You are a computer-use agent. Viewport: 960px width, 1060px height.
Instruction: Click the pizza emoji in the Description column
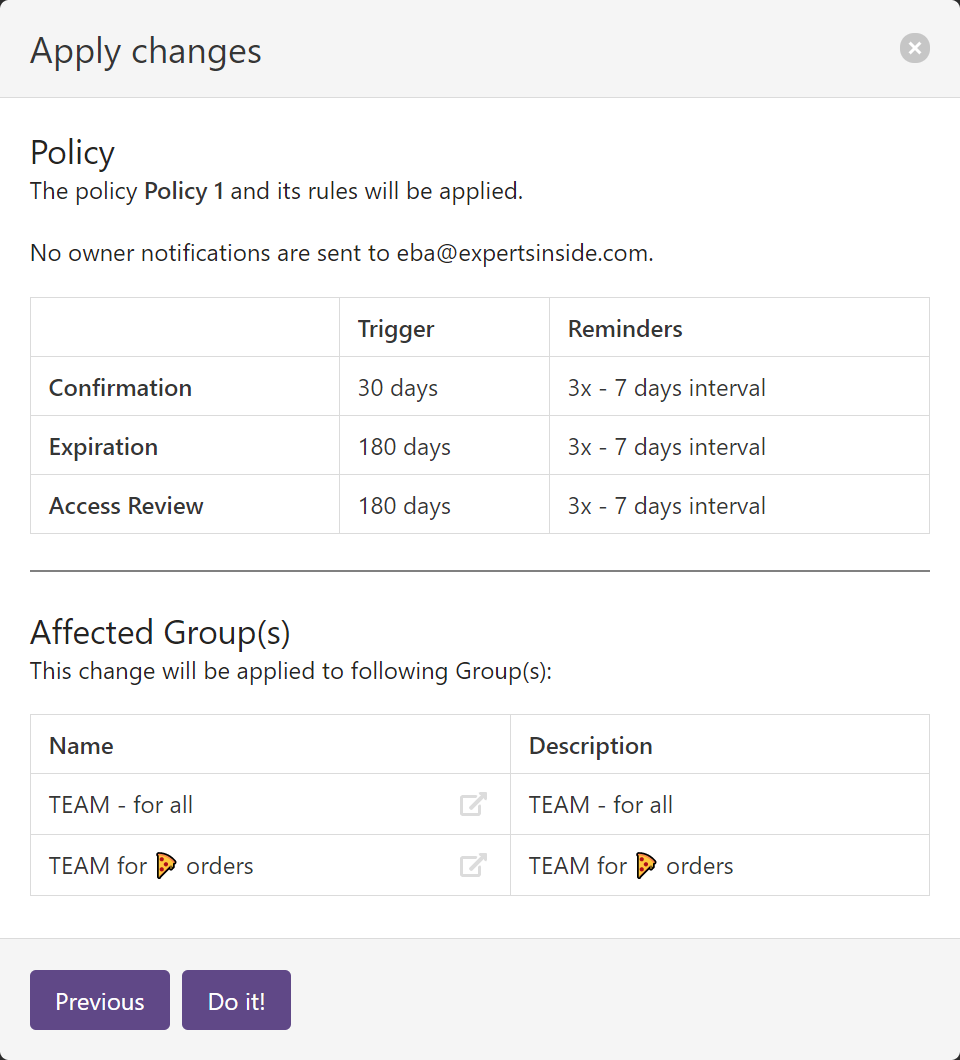click(x=646, y=864)
